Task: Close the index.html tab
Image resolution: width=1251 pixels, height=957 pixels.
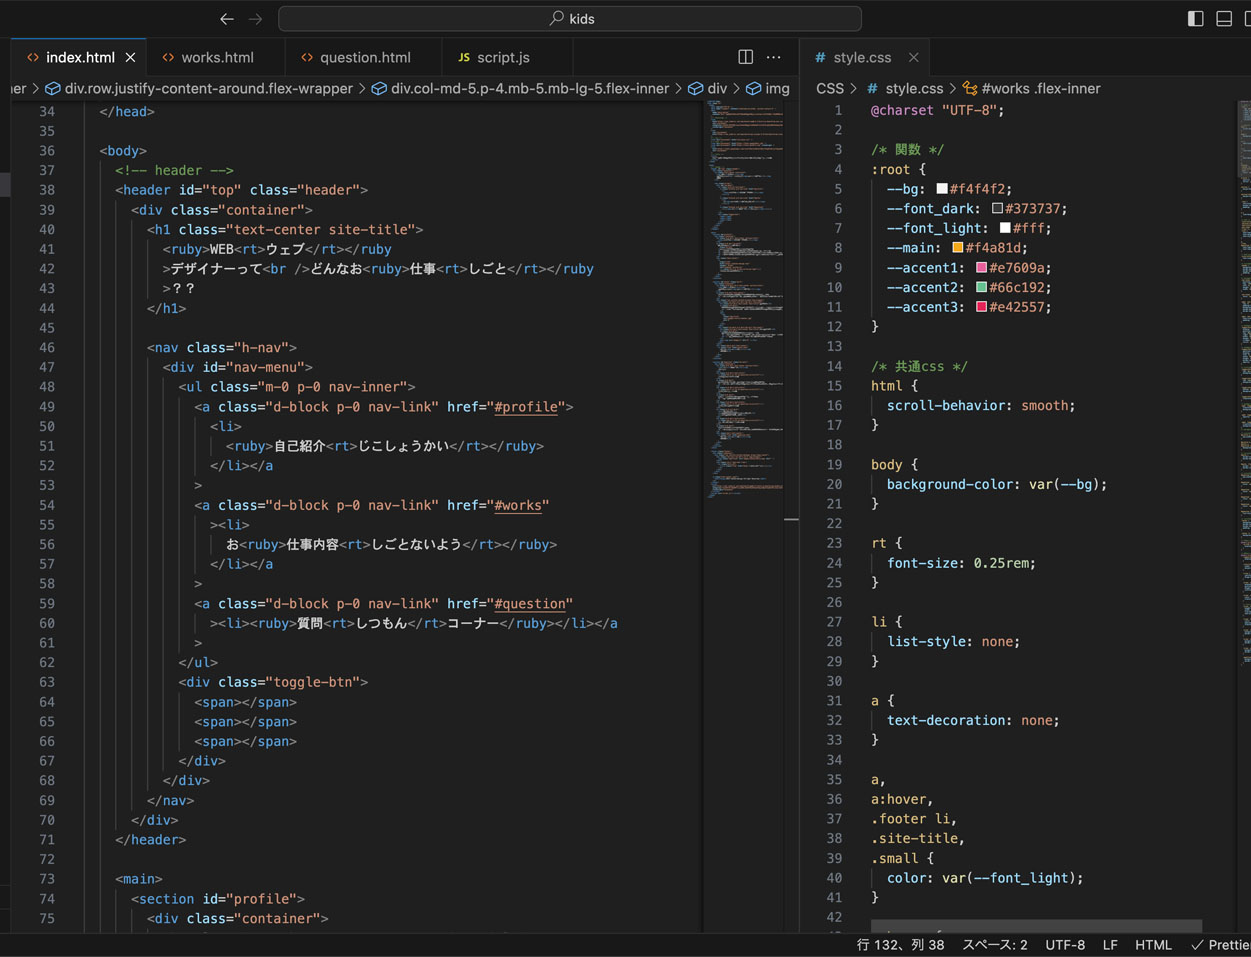Action: (130, 58)
